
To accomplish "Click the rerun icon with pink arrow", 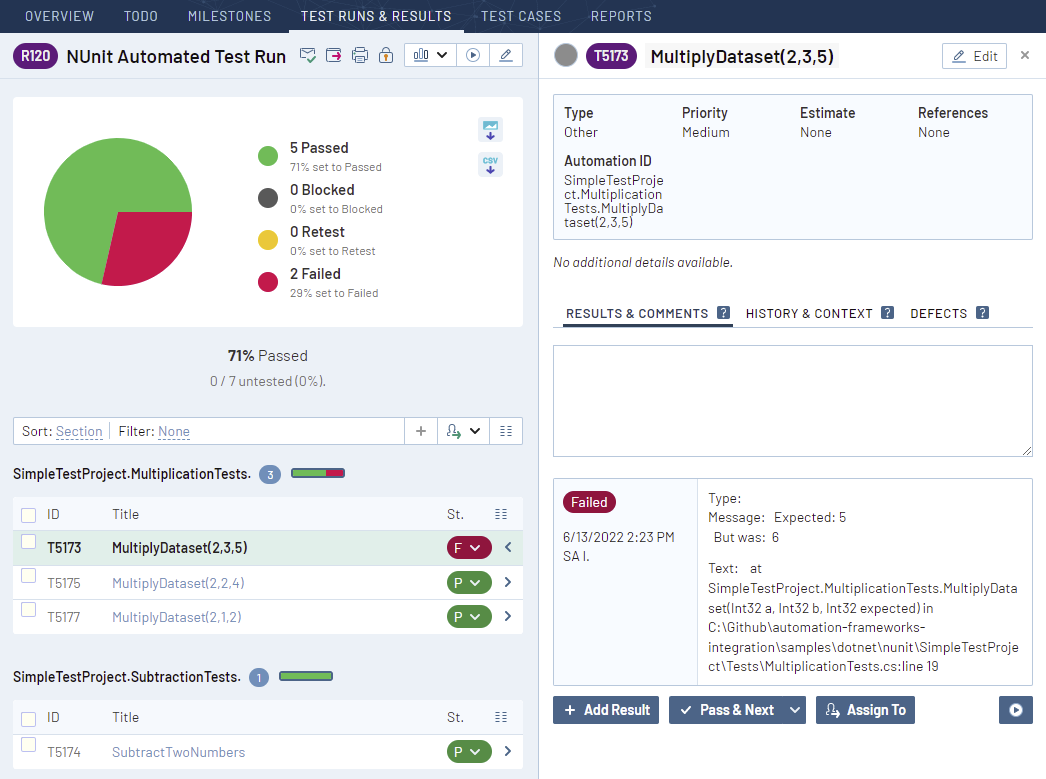I will click(x=334, y=56).
